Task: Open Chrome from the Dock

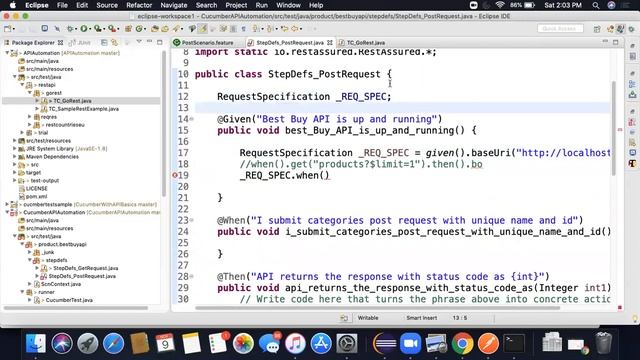Action: [462, 343]
